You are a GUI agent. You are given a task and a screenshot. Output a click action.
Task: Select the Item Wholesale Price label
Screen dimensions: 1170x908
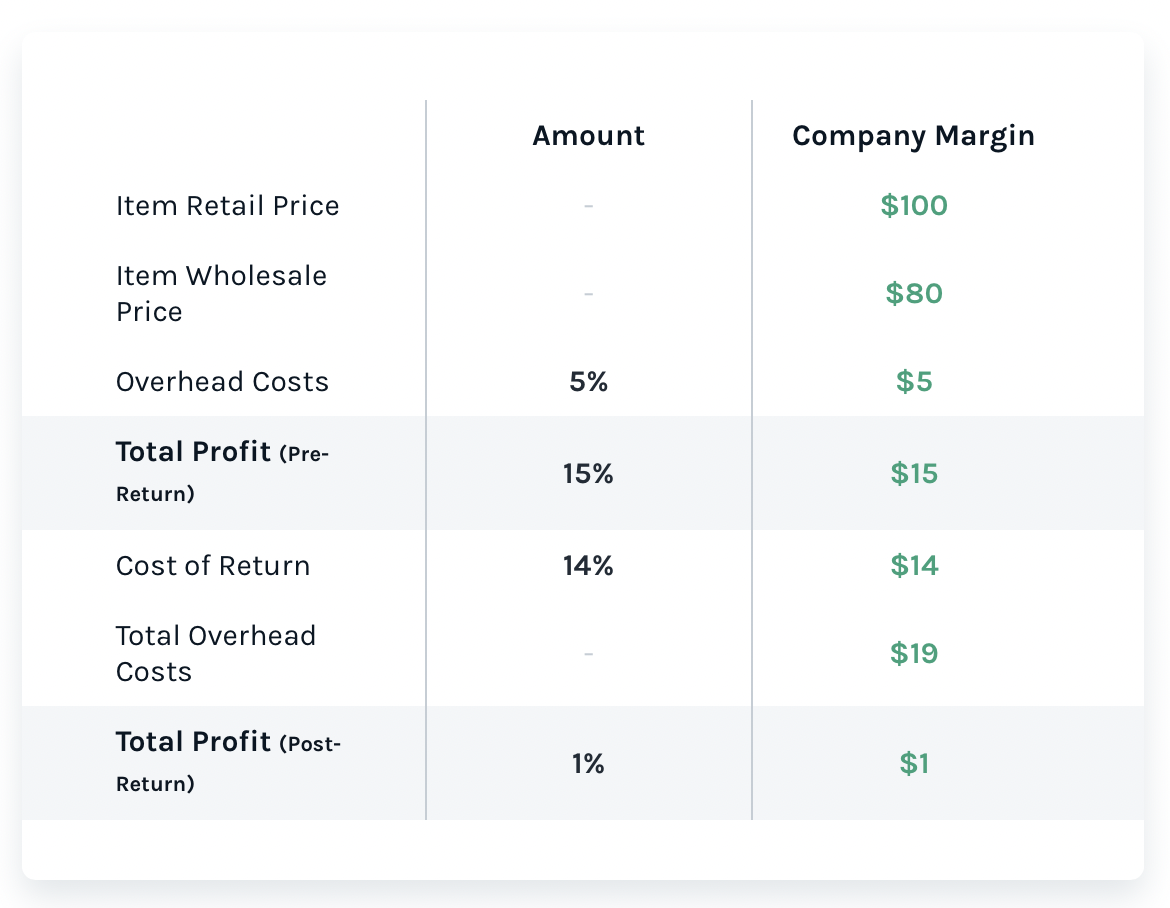point(222,294)
